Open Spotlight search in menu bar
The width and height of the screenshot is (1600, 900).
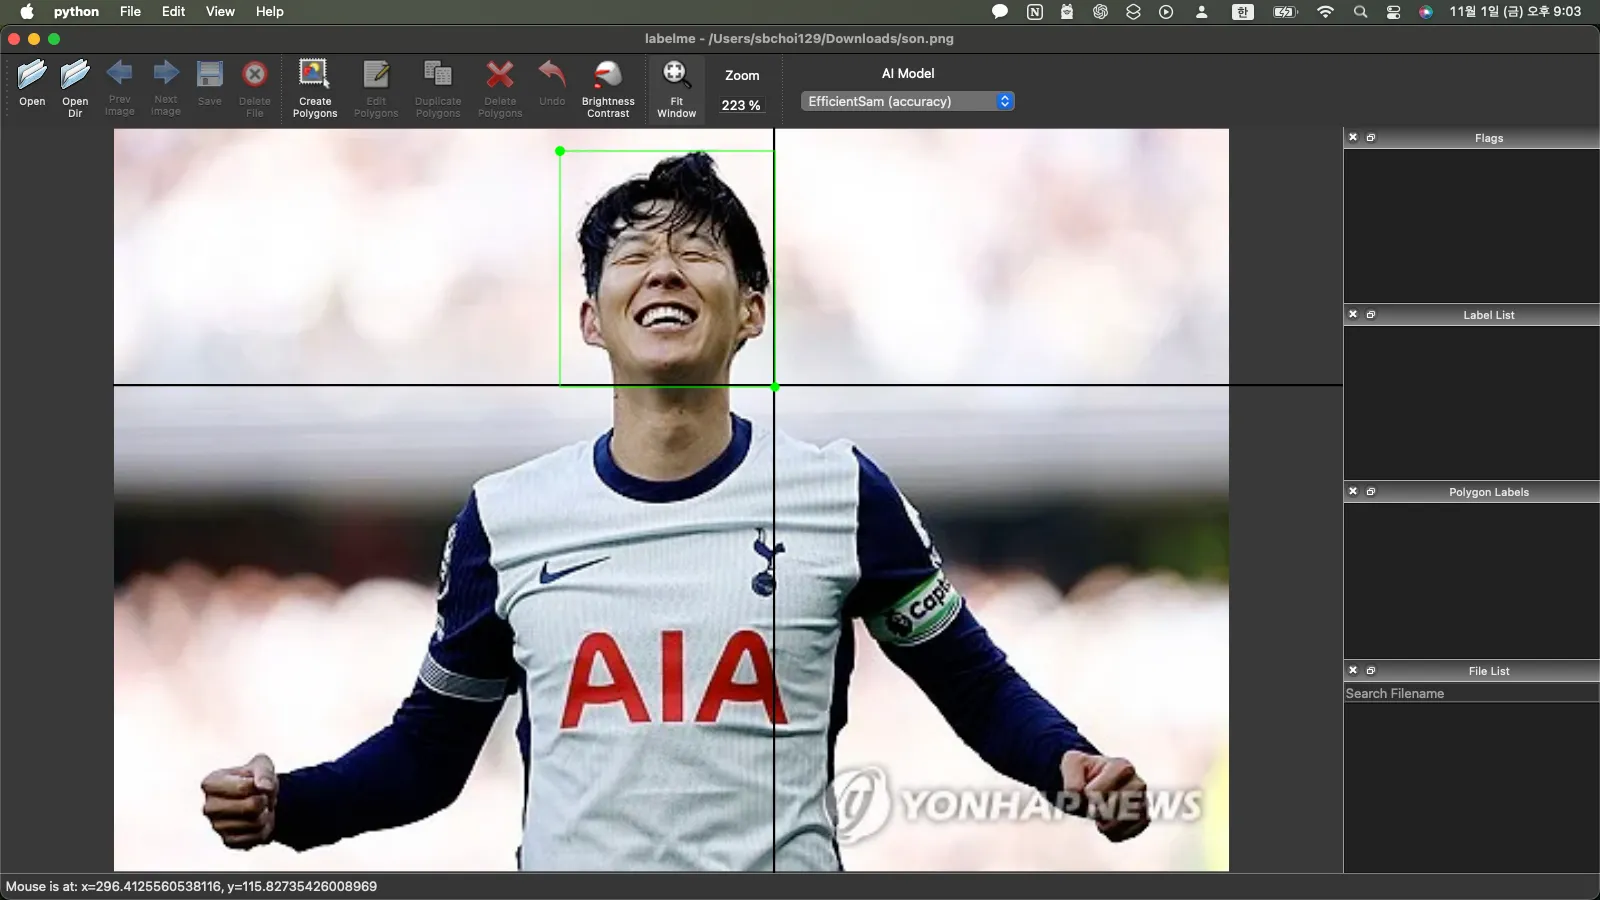click(x=1360, y=12)
